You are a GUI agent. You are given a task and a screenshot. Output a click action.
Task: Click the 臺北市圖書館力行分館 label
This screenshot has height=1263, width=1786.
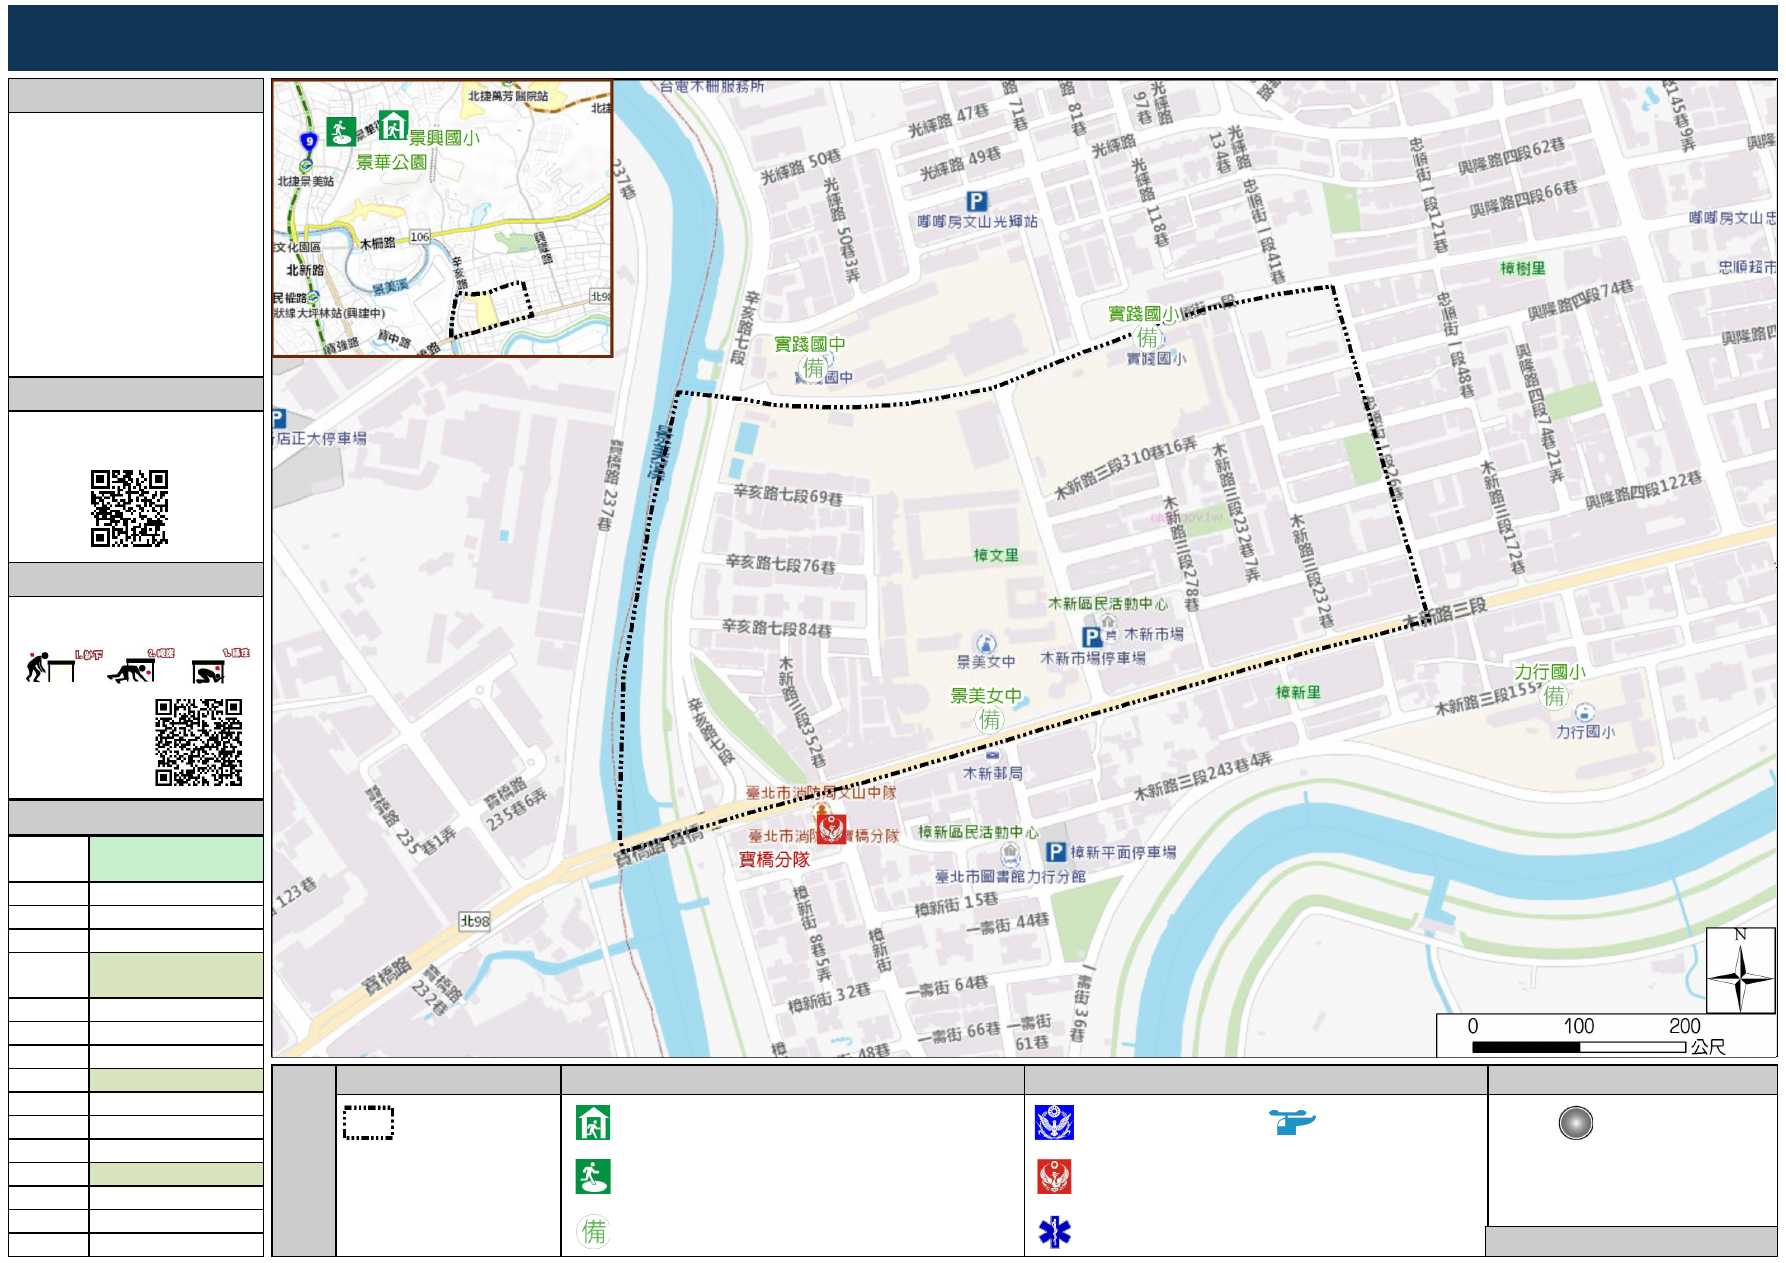click(x=1010, y=876)
